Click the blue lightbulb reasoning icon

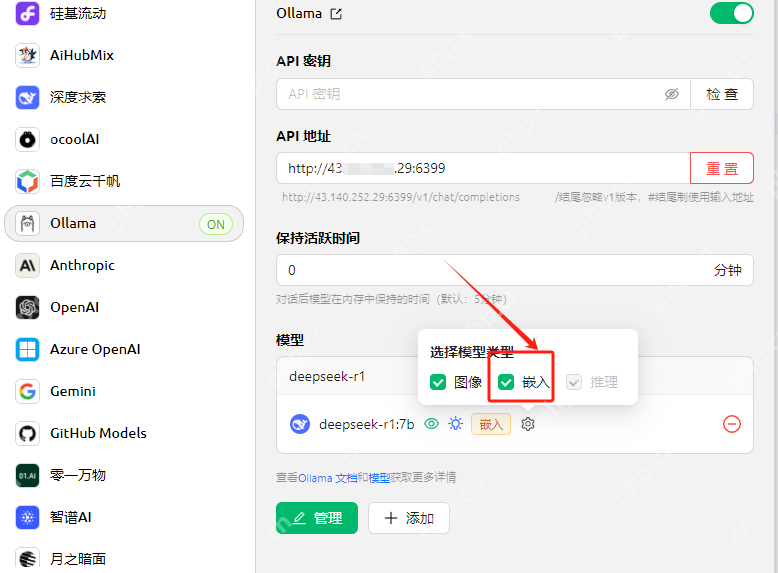[455, 424]
